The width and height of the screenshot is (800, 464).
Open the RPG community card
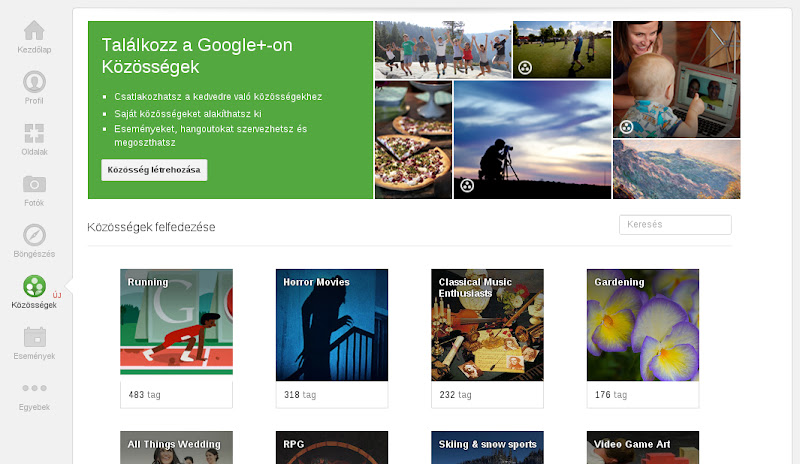coord(332,448)
